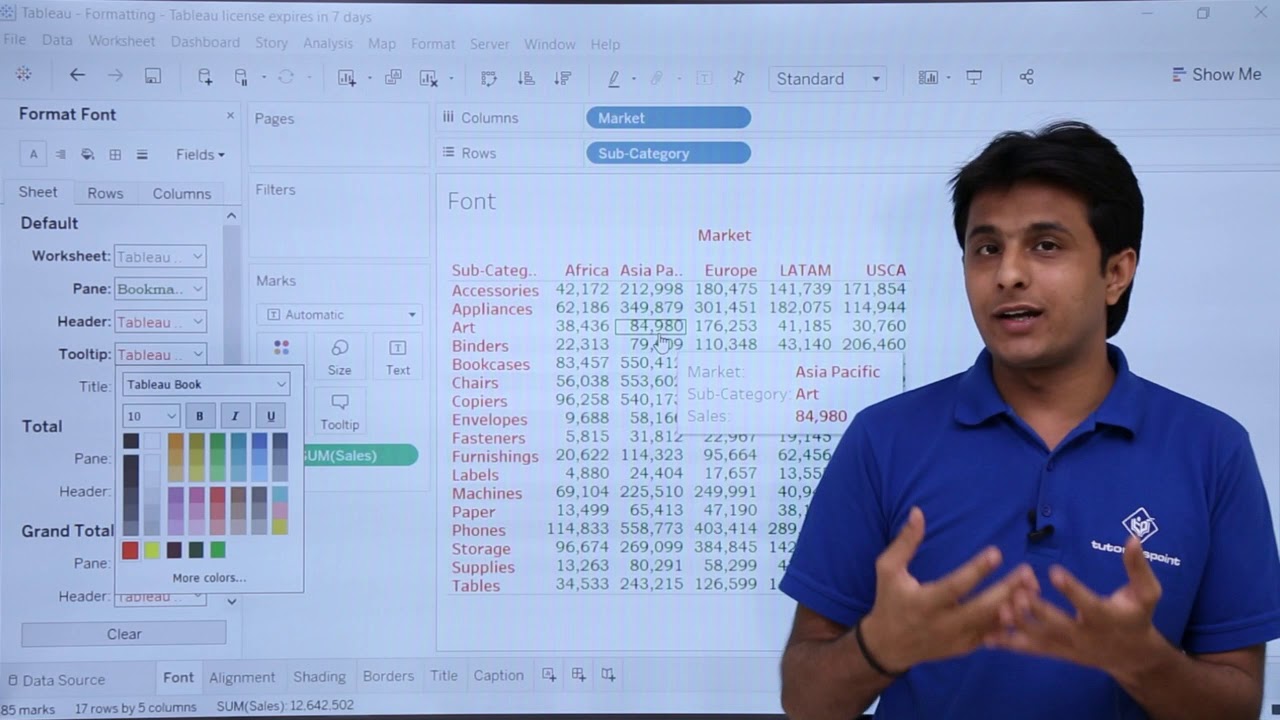Click the Highlight pen icon
1280x720 pixels.
point(614,77)
